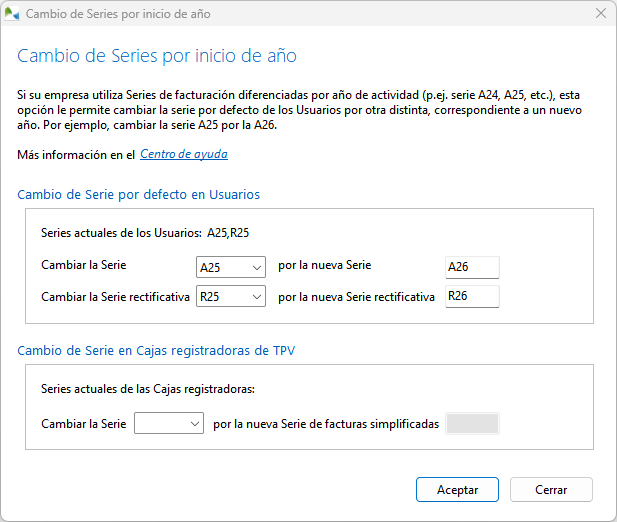The width and height of the screenshot is (617, 522).
Task: Click the "Series actuales de los Usuarios" label
Action: click(x=120, y=233)
